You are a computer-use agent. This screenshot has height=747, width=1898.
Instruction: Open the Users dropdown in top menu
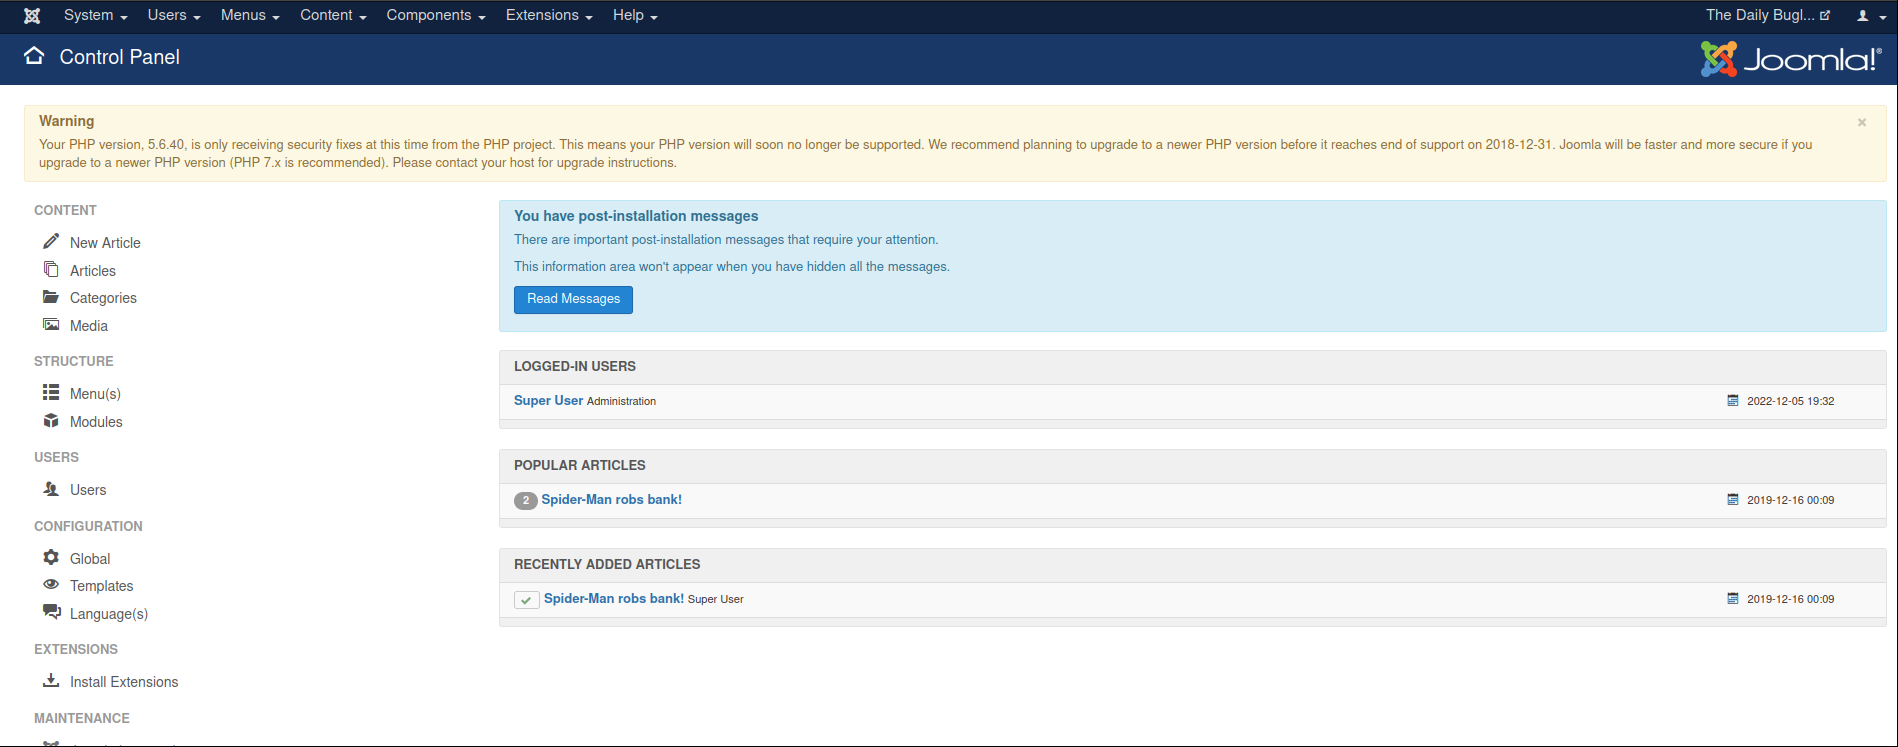174,15
